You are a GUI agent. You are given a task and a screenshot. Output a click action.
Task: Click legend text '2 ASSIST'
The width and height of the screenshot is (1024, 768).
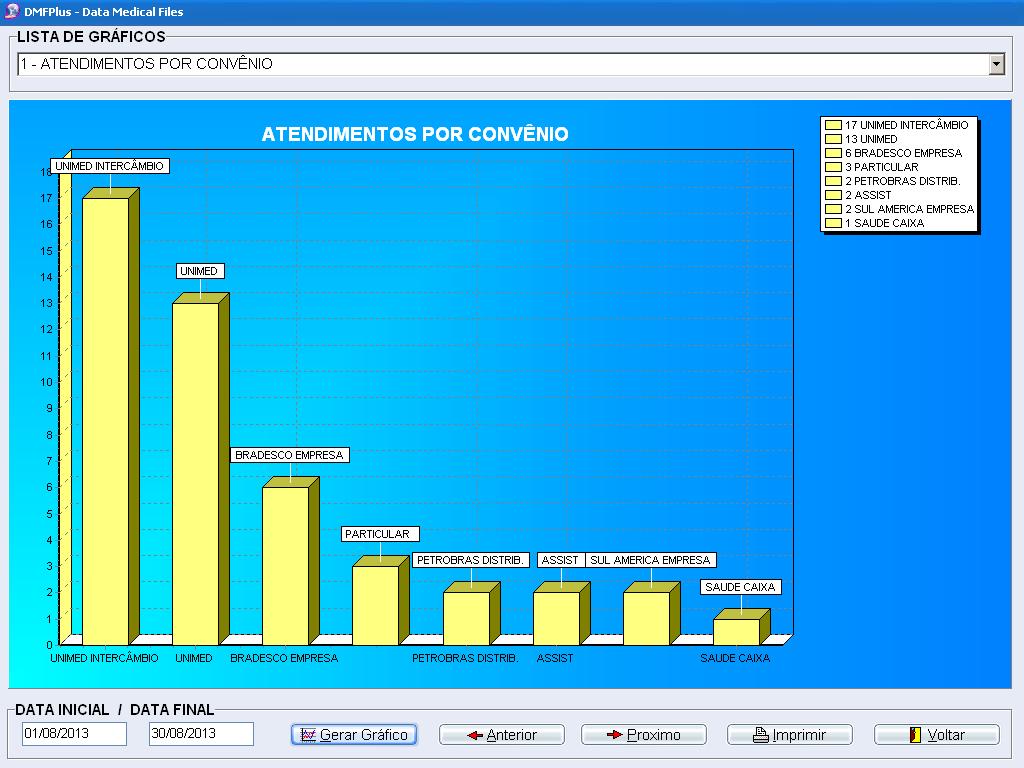869,195
